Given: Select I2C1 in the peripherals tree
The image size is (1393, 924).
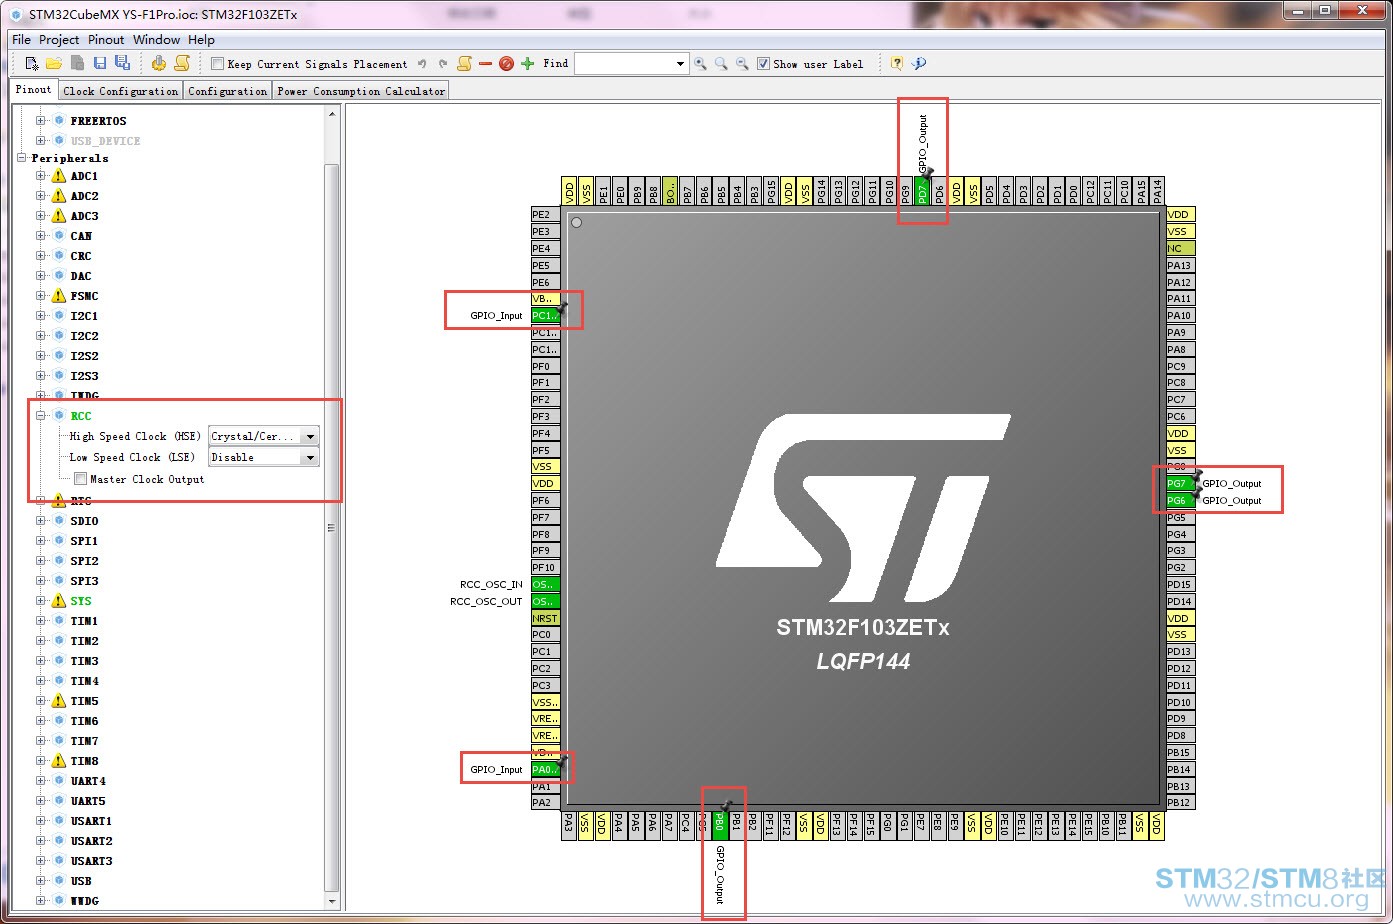Looking at the screenshot, I should (x=84, y=316).
